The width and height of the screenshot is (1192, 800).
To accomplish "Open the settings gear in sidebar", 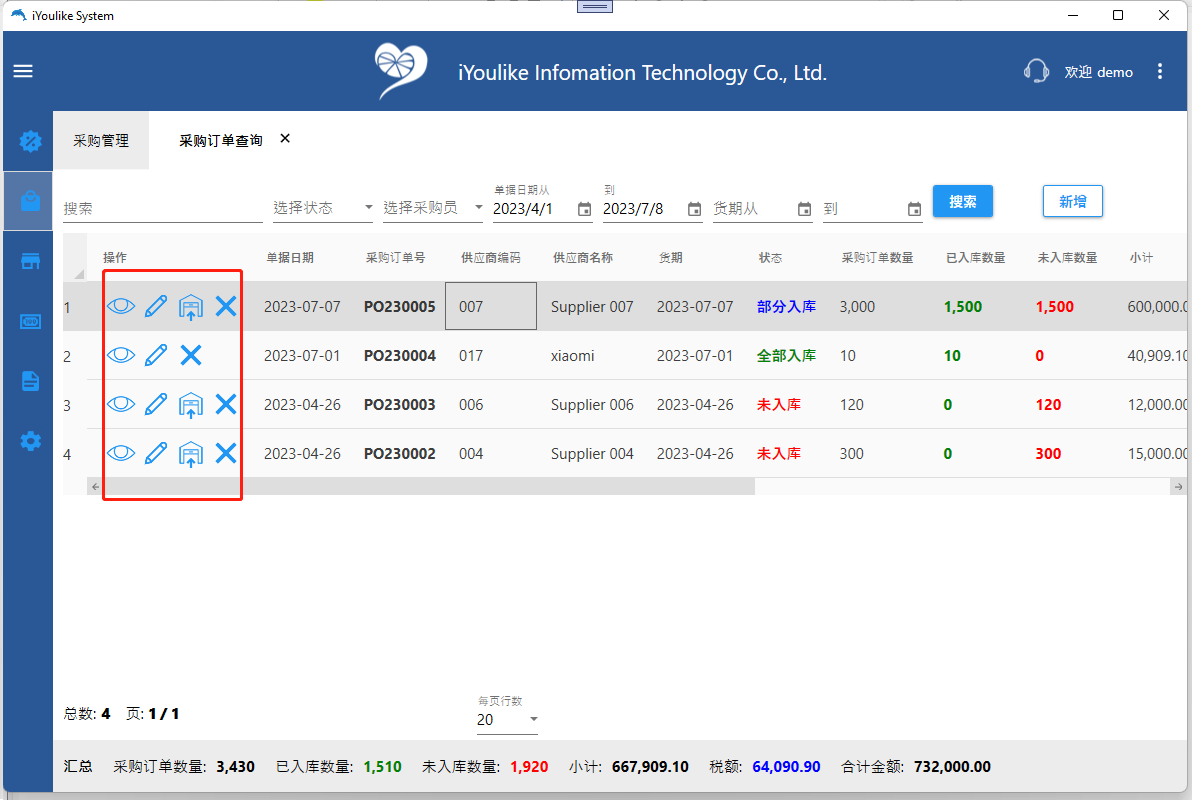I will click(31, 440).
